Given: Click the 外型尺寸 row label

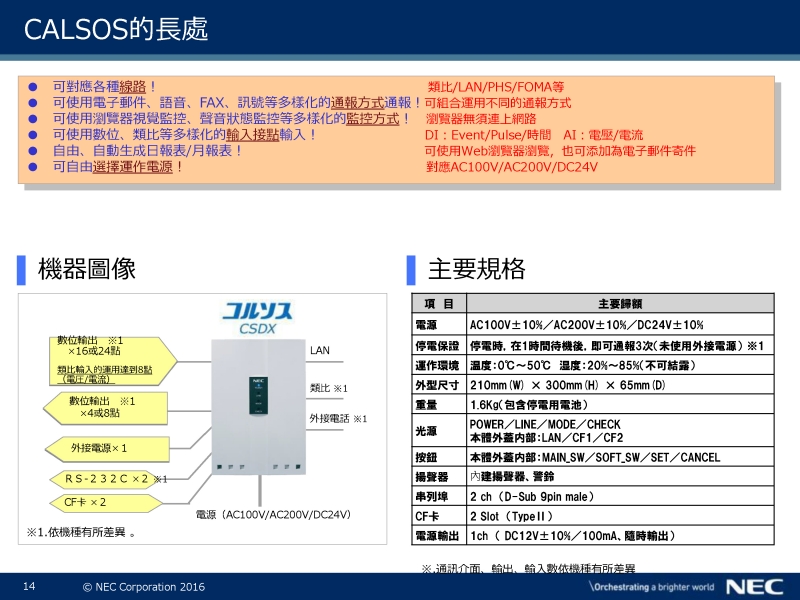Looking at the screenshot, I should [x=439, y=385].
